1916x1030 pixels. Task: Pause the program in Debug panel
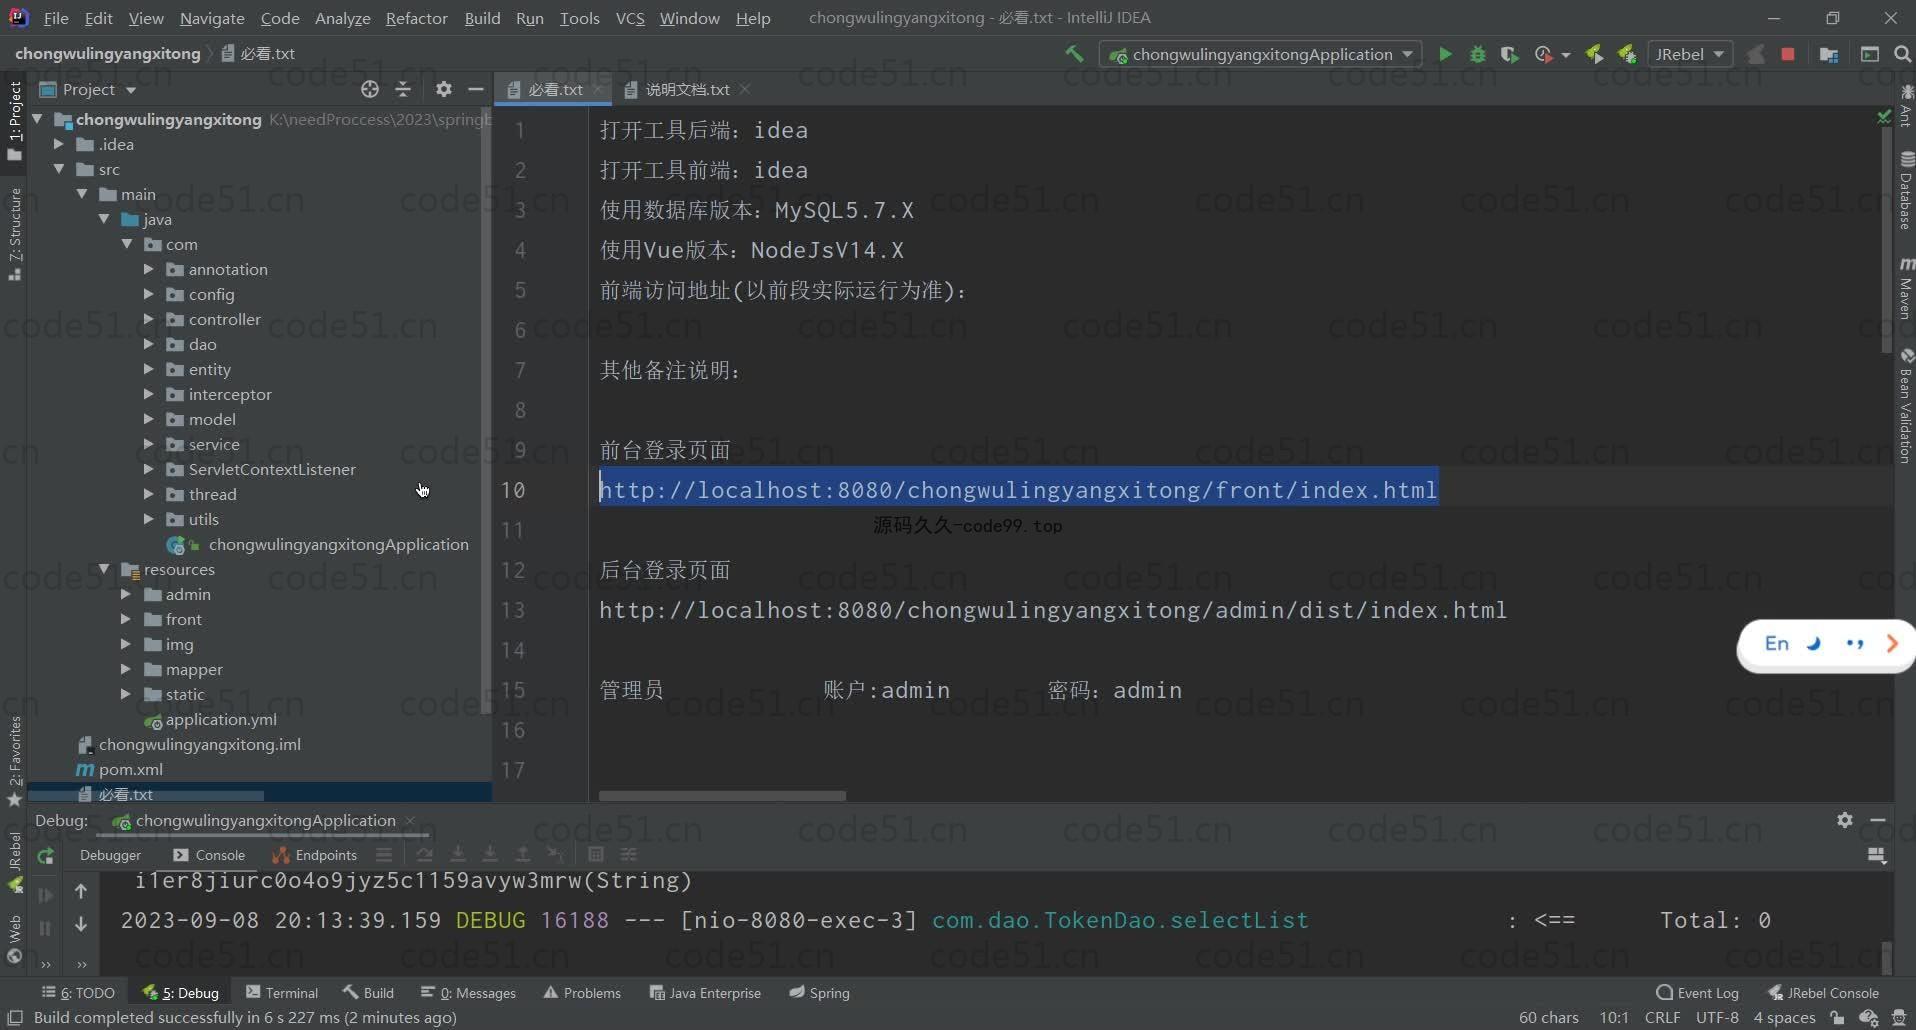(x=45, y=928)
